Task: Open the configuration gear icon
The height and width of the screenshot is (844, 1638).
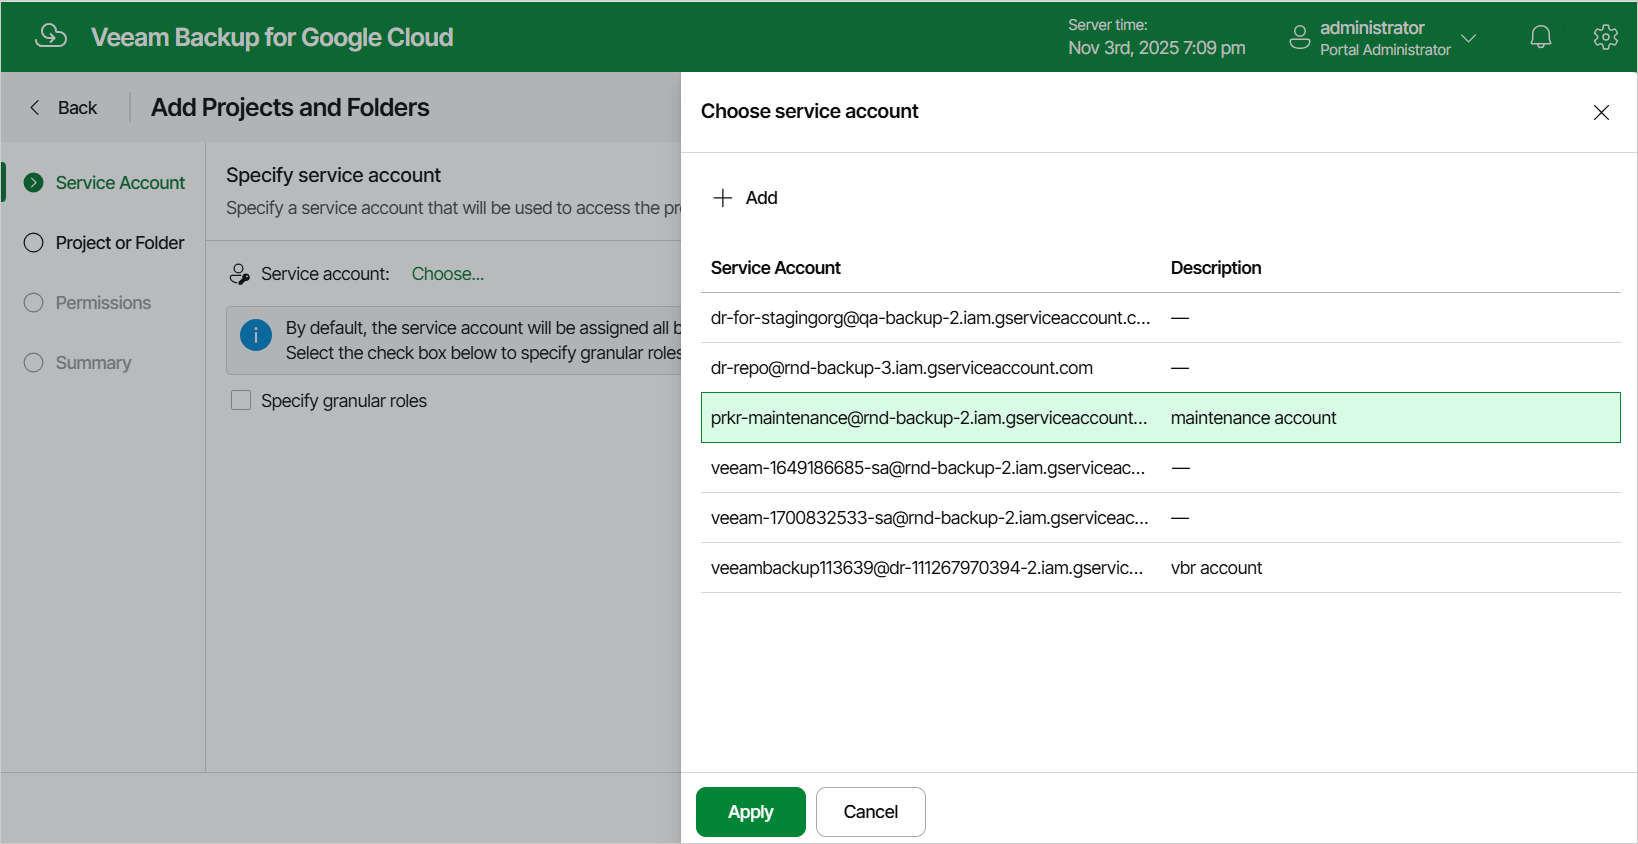Action: [1606, 37]
